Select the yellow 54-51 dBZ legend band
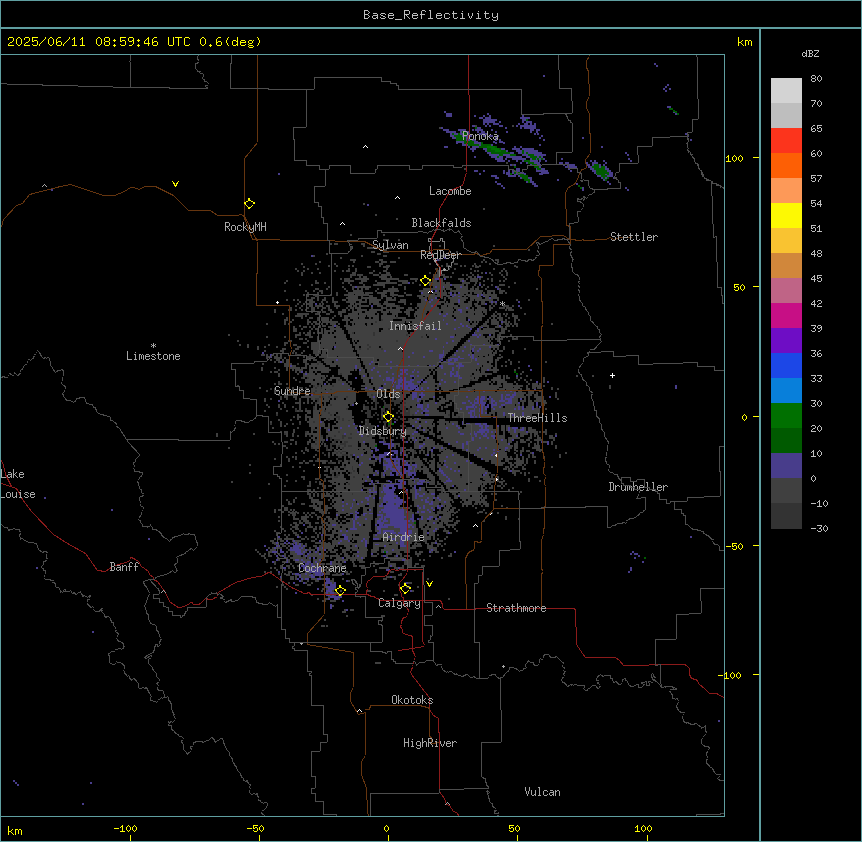This screenshot has width=862, height=842. (x=786, y=215)
